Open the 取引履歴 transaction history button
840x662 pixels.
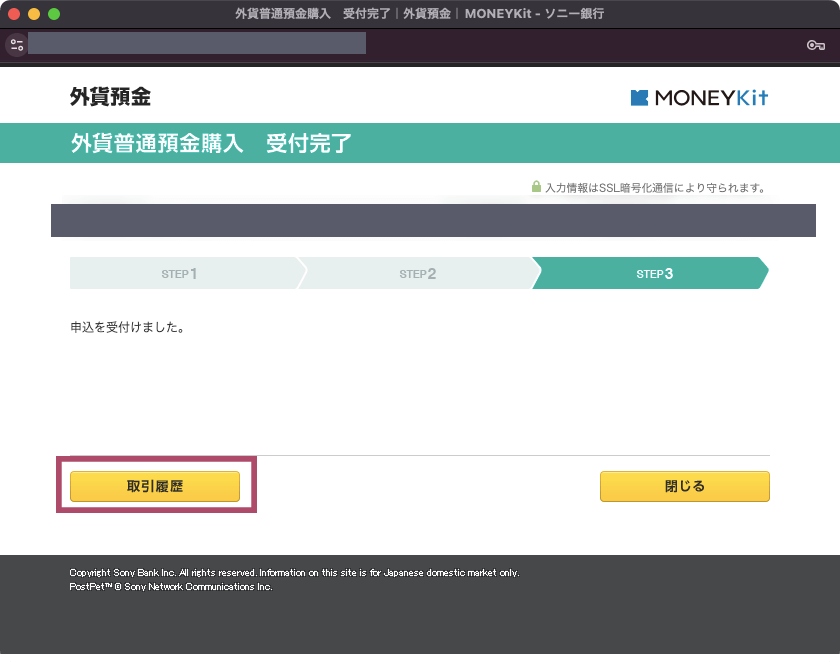[x=155, y=486]
